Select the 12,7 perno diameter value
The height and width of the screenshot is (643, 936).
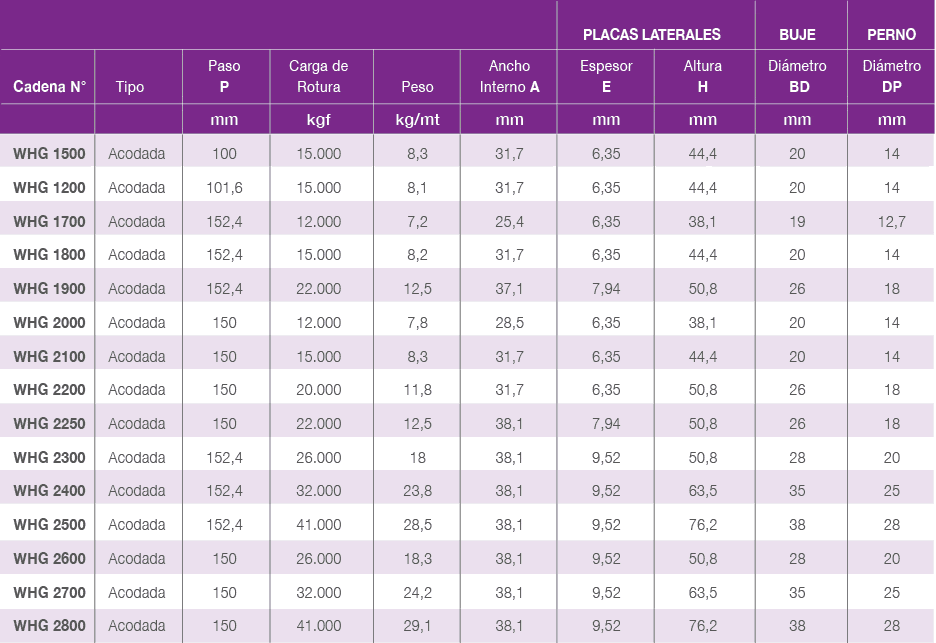tap(891, 222)
